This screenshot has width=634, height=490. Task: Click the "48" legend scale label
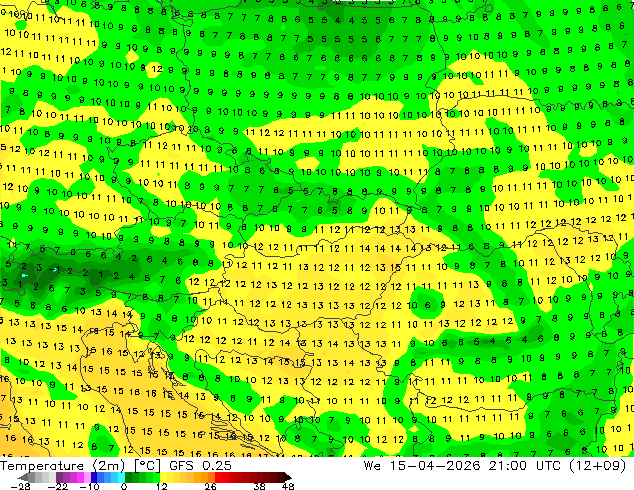[288, 486]
